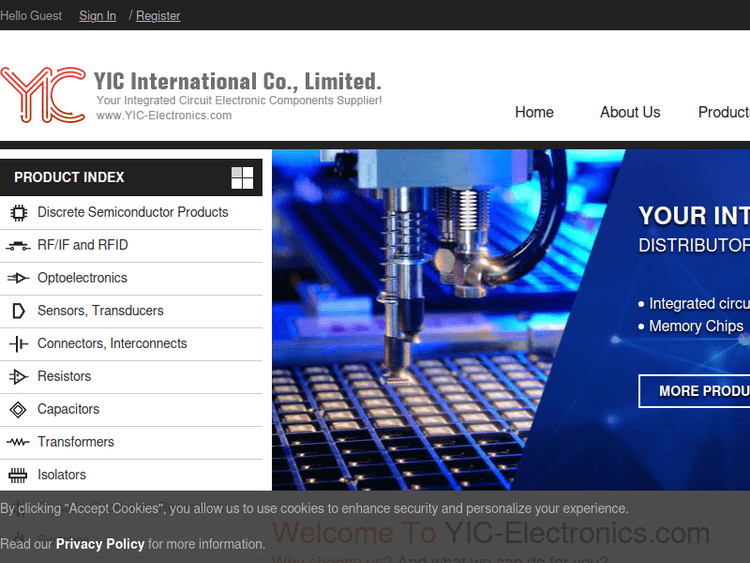Toggle the Product Index grid icon
The width and height of the screenshot is (750, 563).
pyautogui.click(x=242, y=178)
